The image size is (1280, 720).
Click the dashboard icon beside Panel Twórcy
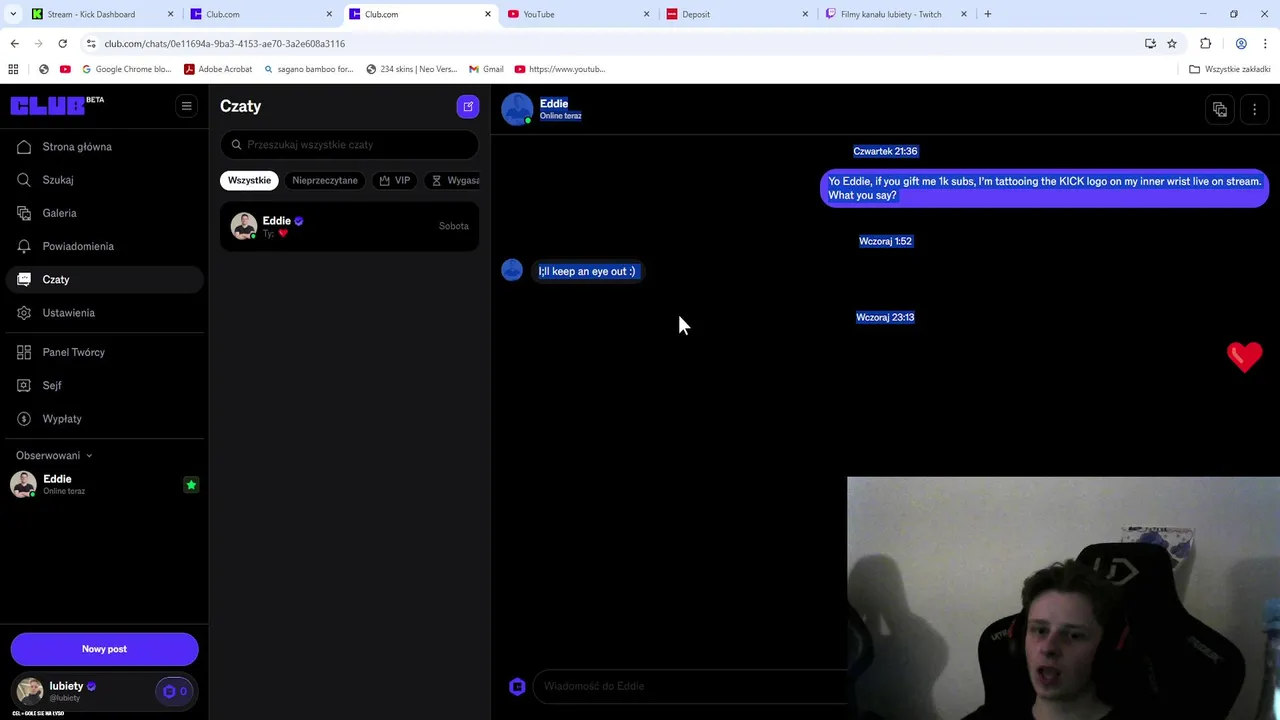24,352
